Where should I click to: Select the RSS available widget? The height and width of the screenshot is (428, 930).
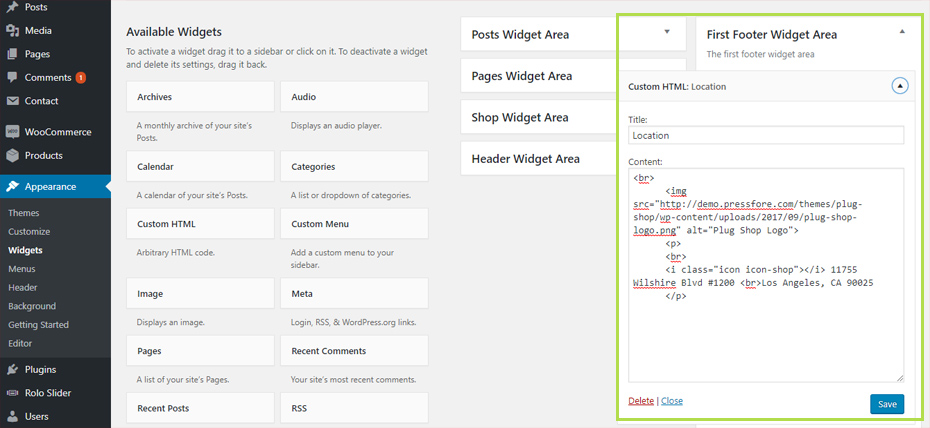(x=354, y=408)
